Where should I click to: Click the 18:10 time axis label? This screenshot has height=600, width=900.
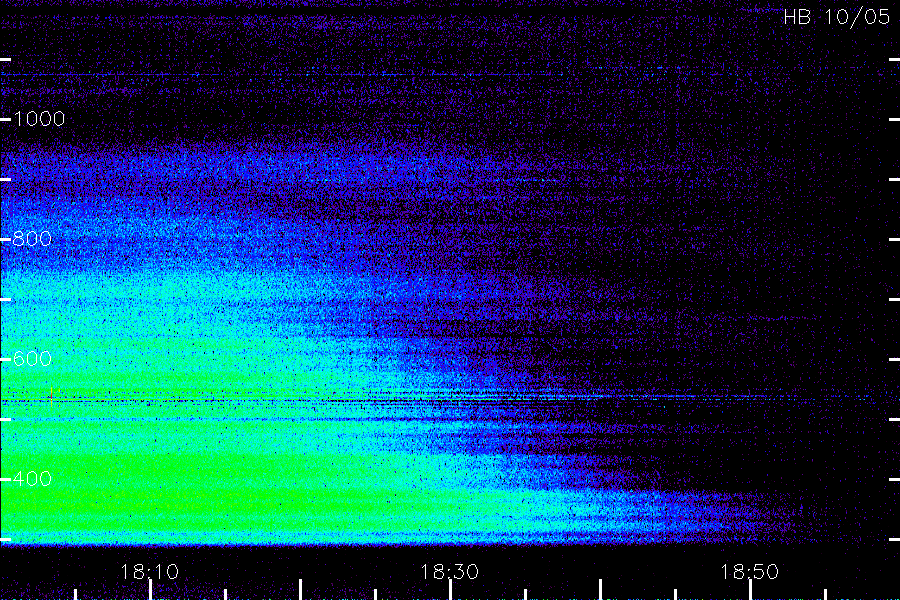tap(150, 572)
